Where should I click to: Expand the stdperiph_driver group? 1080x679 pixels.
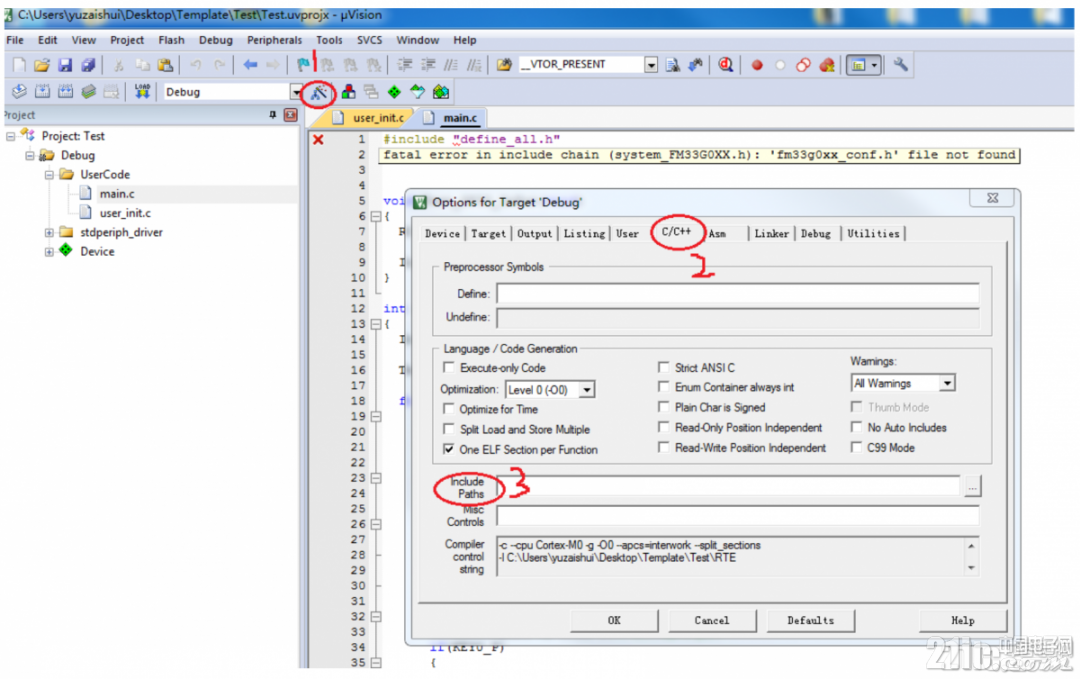coord(49,233)
